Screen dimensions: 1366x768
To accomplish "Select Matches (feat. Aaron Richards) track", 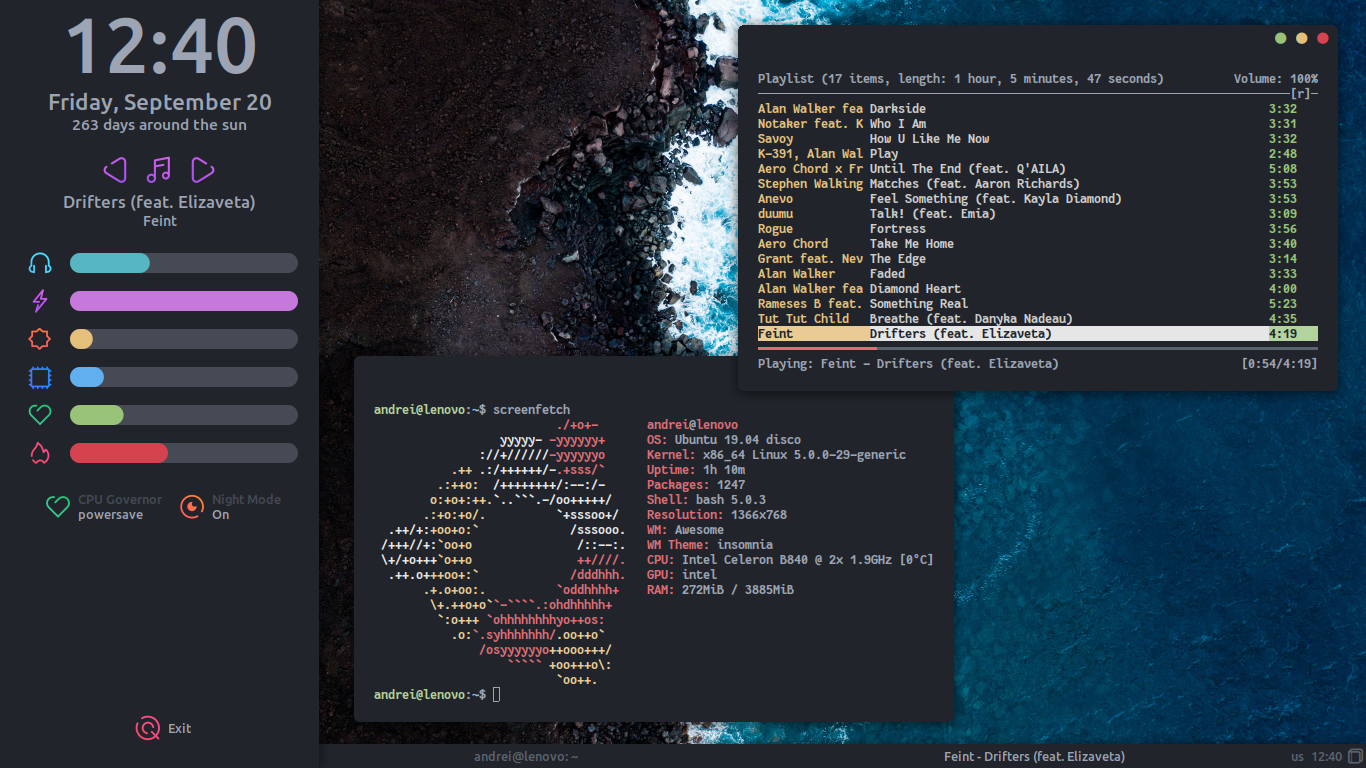I will pyautogui.click(x=1038, y=184).
